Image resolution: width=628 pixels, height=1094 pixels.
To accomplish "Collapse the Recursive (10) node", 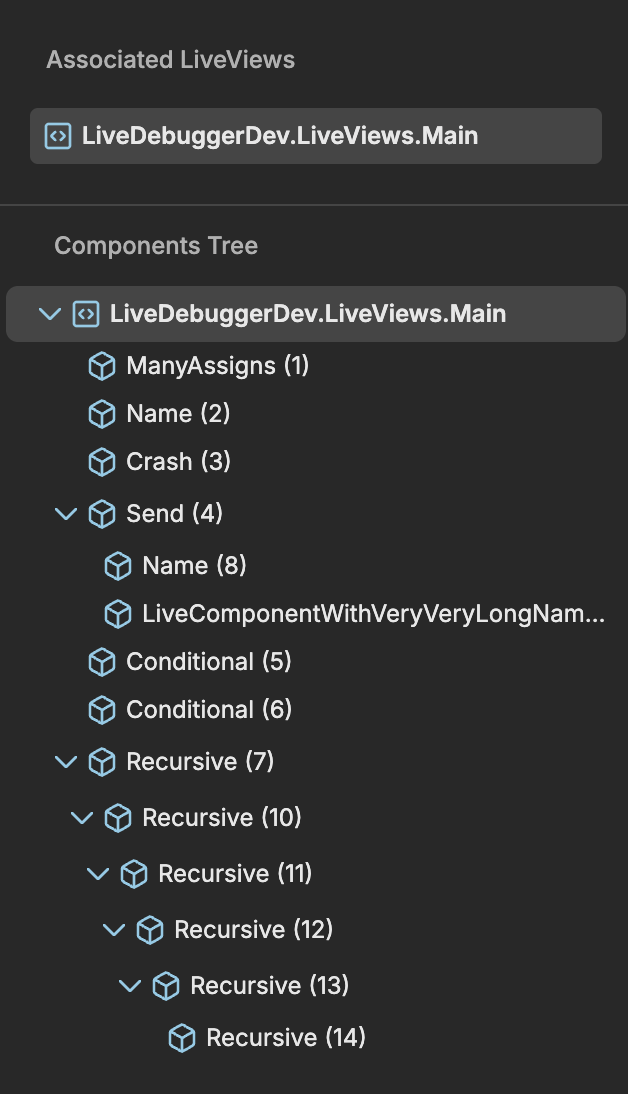I will [82, 818].
